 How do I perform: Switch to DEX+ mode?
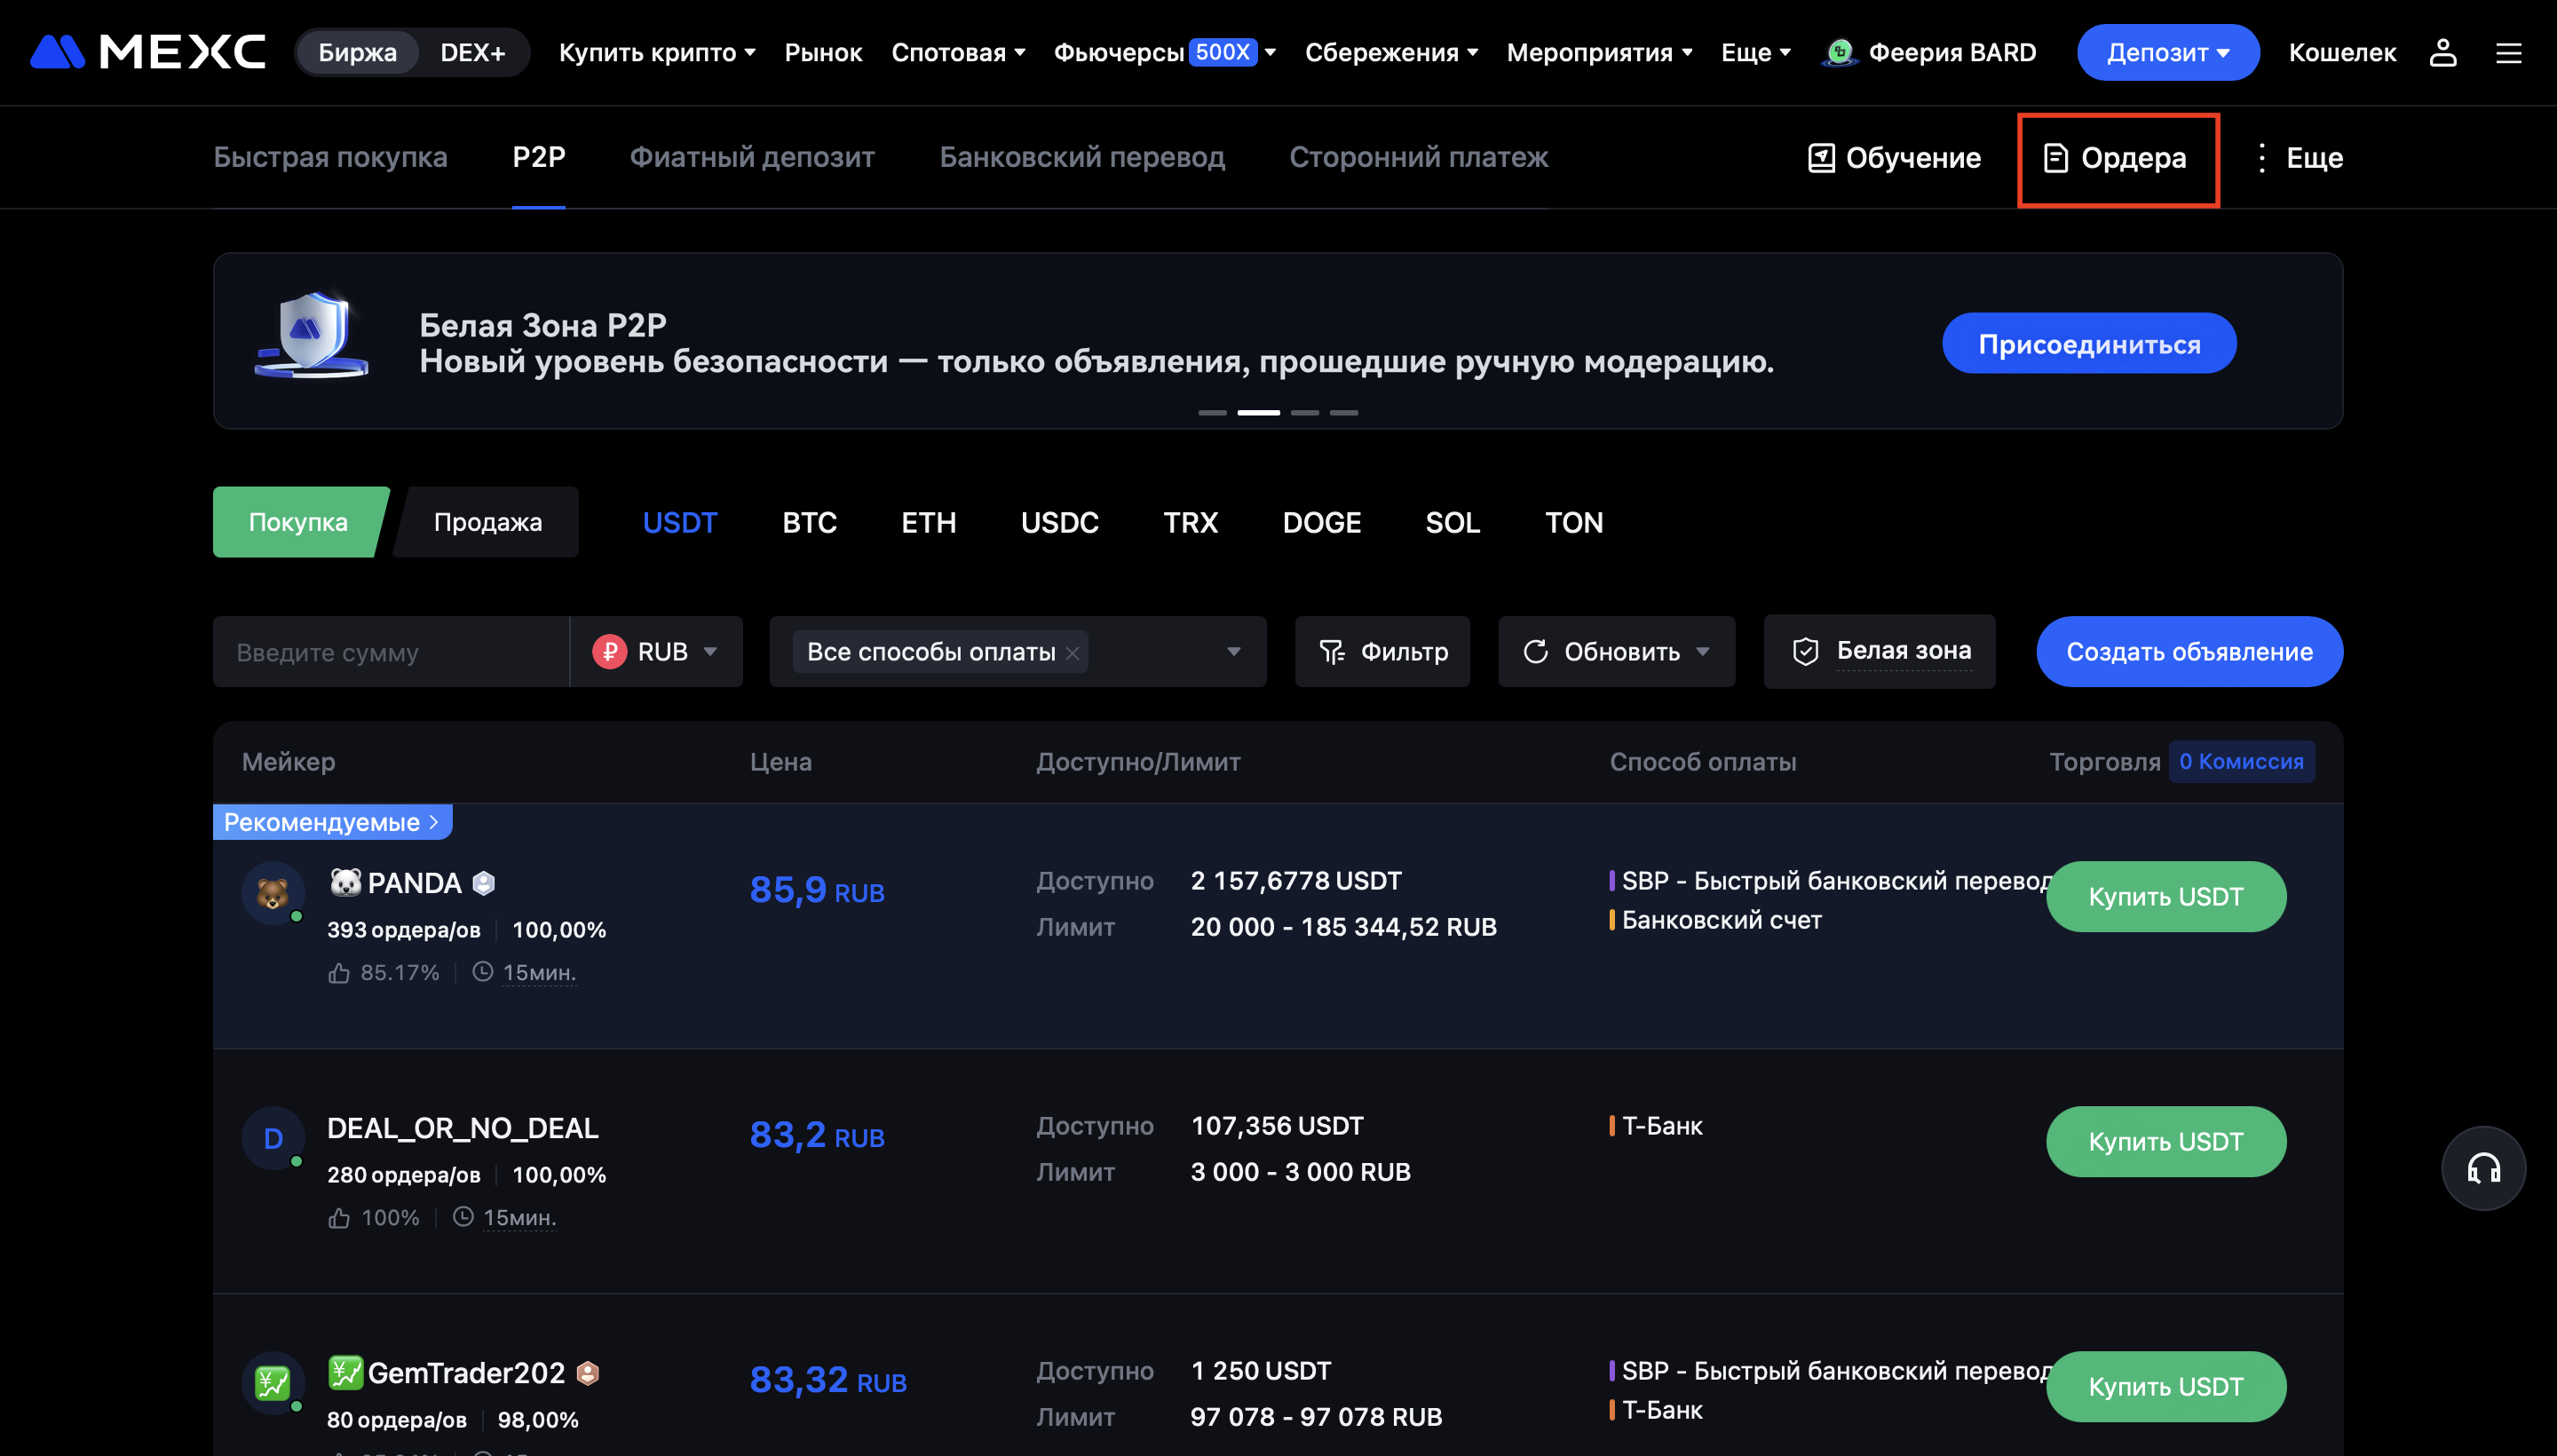472,52
